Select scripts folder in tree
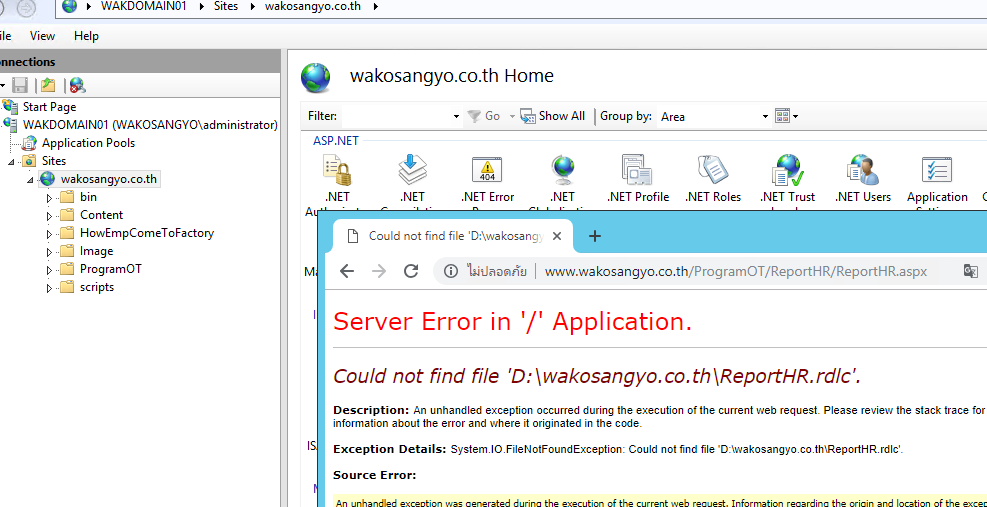The image size is (987, 507). pyautogui.click(x=97, y=287)
